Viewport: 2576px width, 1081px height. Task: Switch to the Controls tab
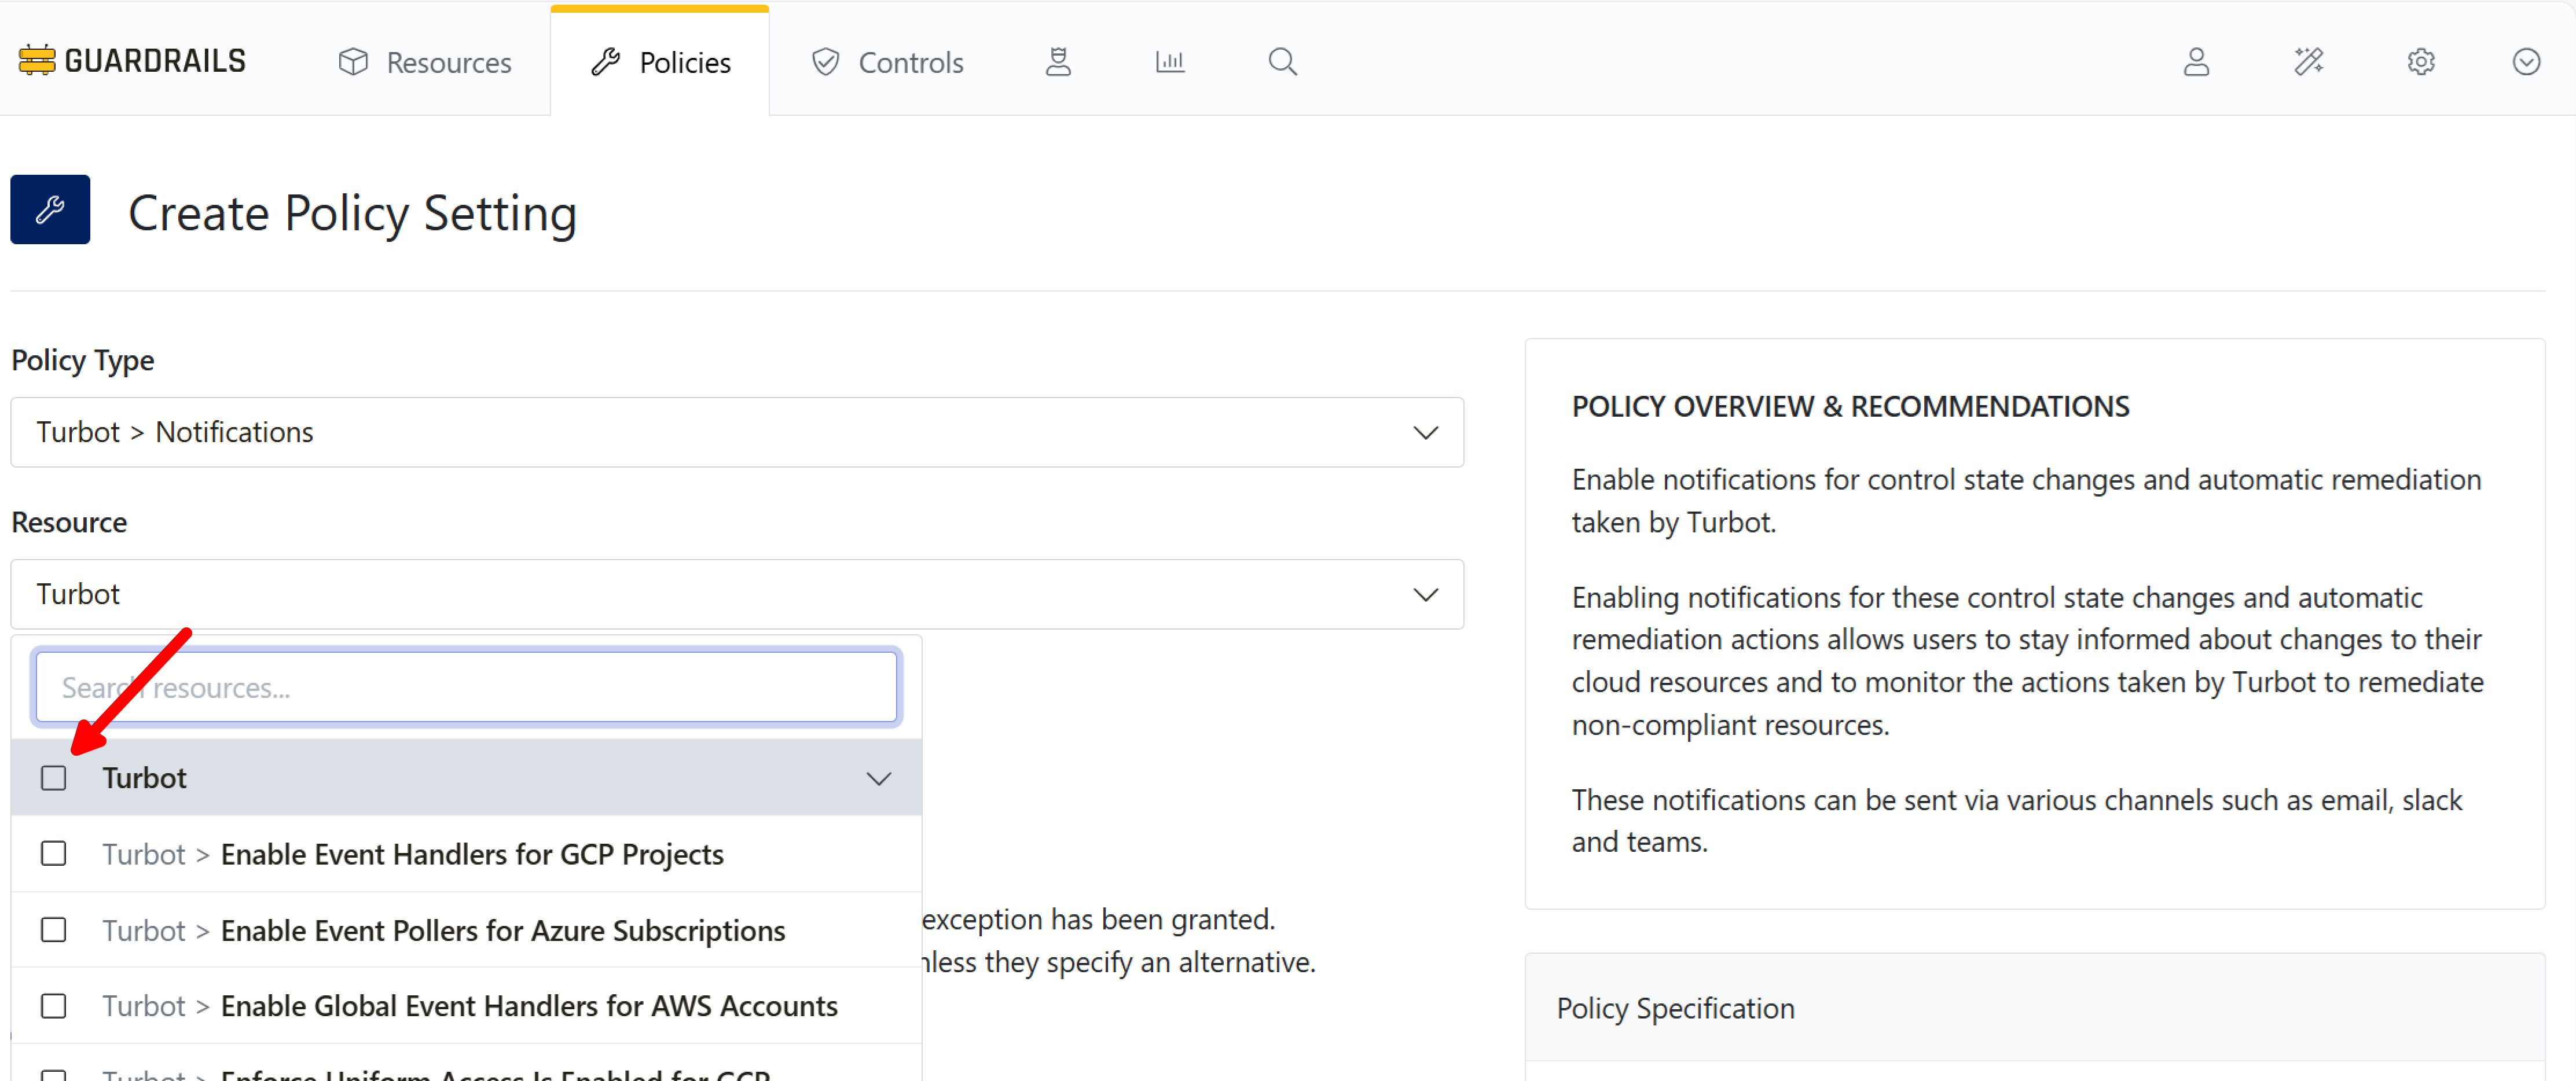click(887, 62)
